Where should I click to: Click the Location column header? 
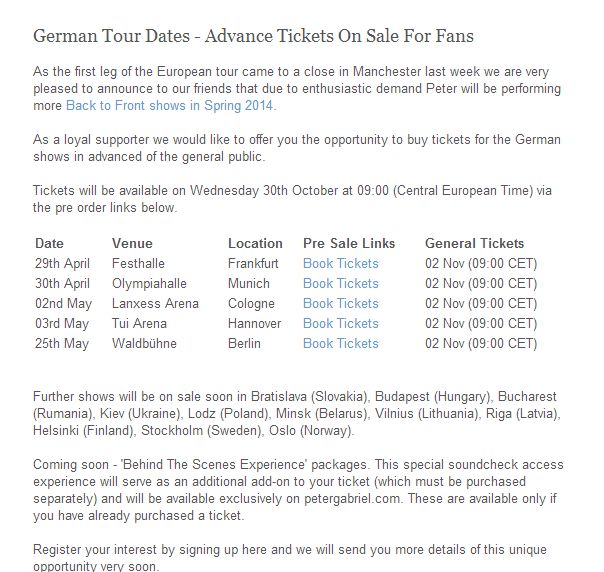tap(255, 243)
